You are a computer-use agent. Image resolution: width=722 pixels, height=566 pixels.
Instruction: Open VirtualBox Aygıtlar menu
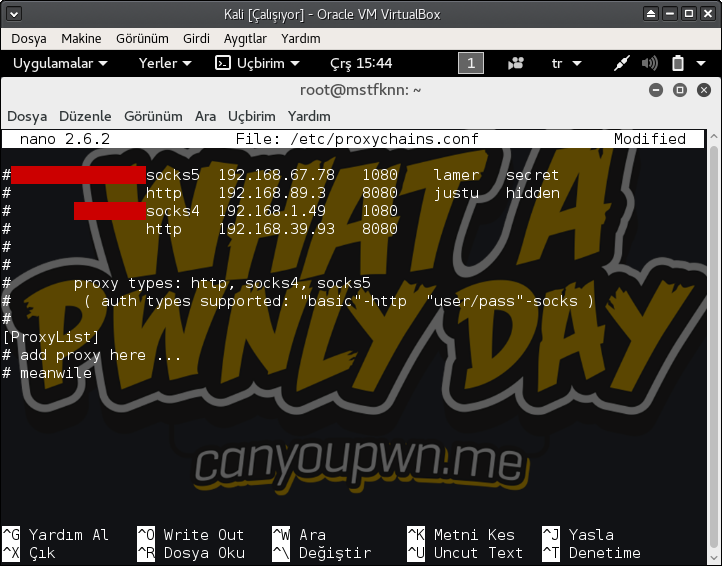tap(245, 38)
